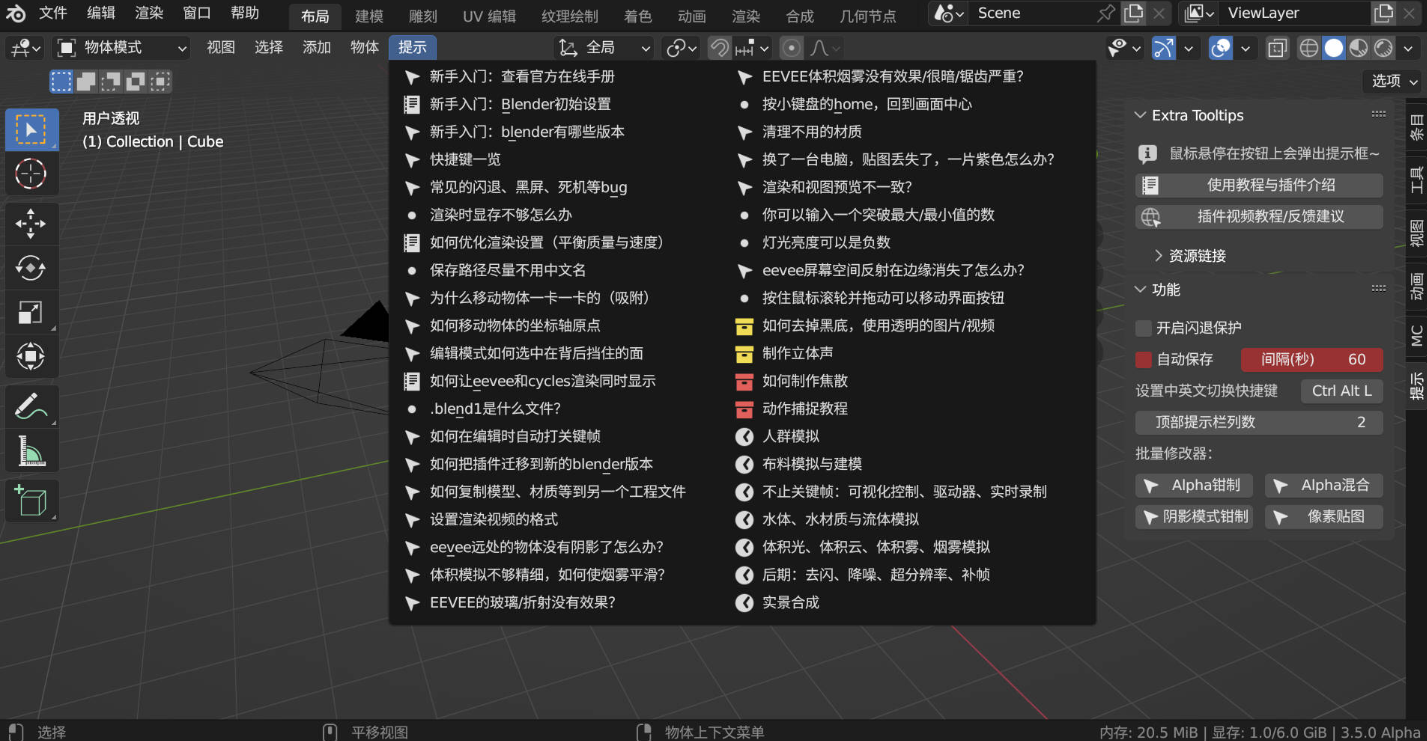Click the info icon in Extra Tooltips
This screenshot has width=1427, height=741.
[1149, 154]
